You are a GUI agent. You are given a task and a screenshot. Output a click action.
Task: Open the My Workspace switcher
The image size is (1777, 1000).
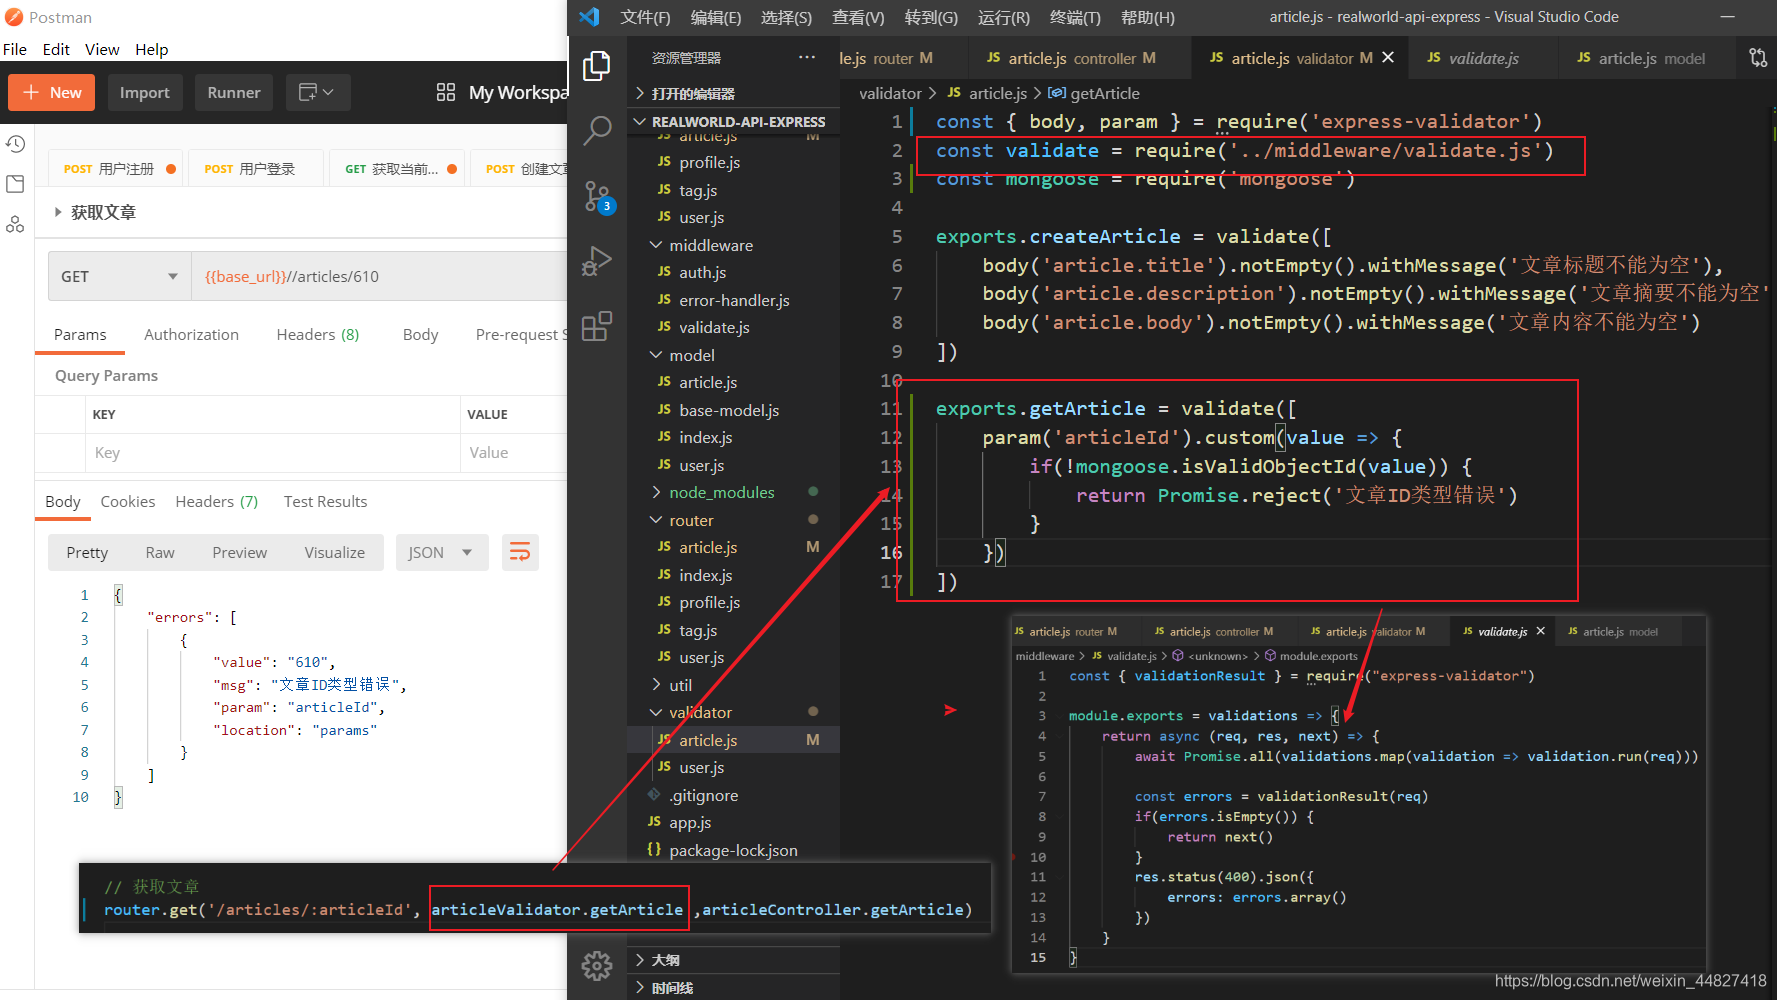click(x=517, y=92)
